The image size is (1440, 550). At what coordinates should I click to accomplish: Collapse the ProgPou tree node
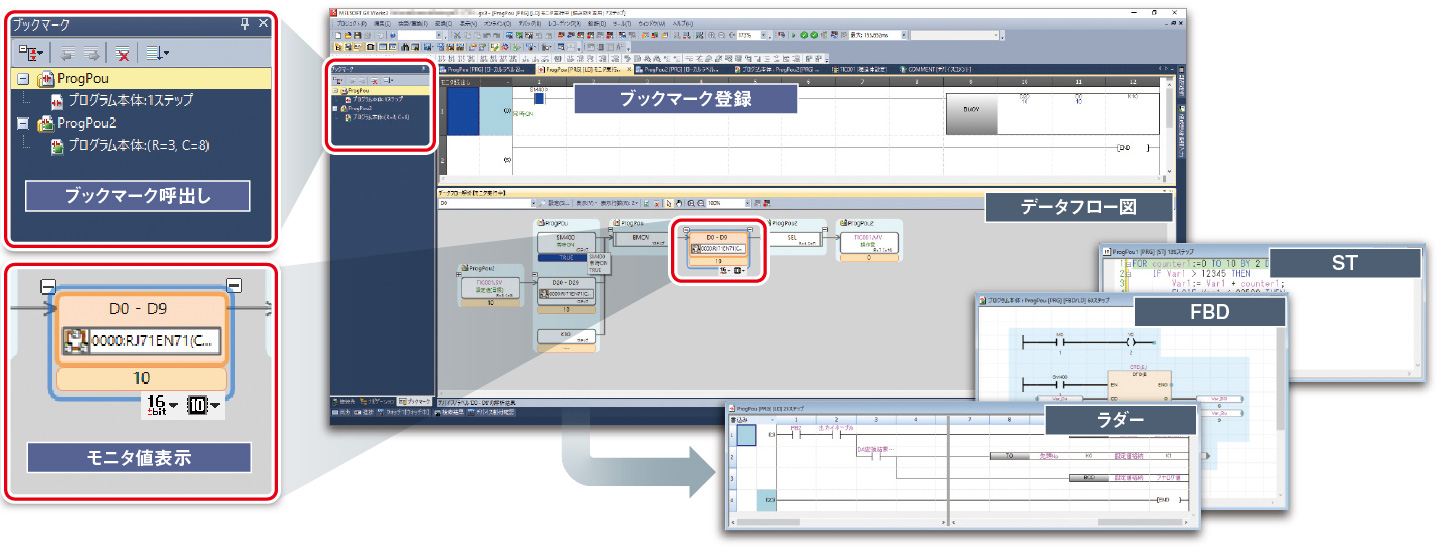click(x=22, y=79)
